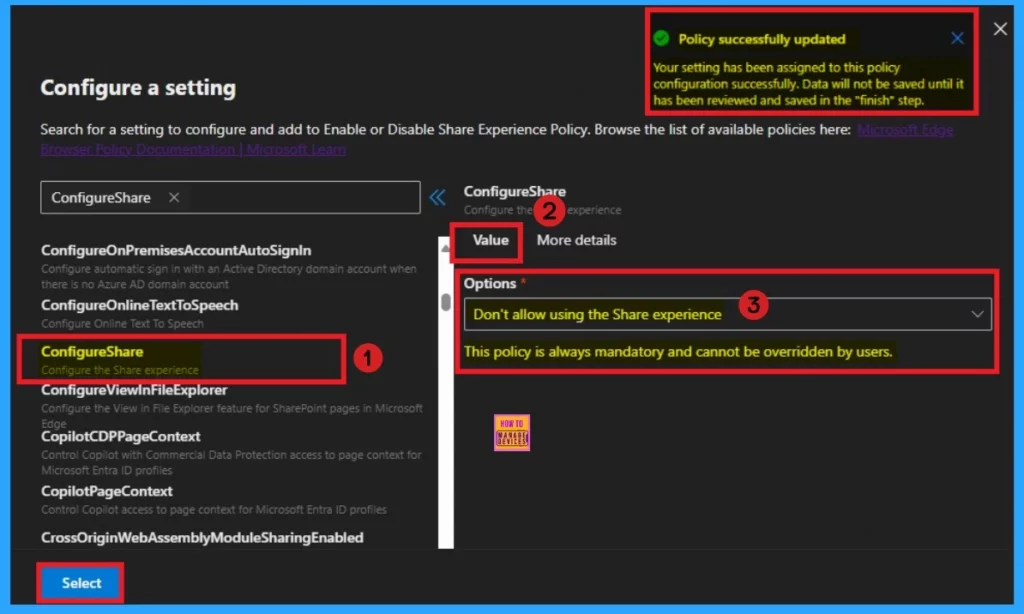Dismiss the Policy successfully updated notification
1024x614 pixels.
point(957,39)
